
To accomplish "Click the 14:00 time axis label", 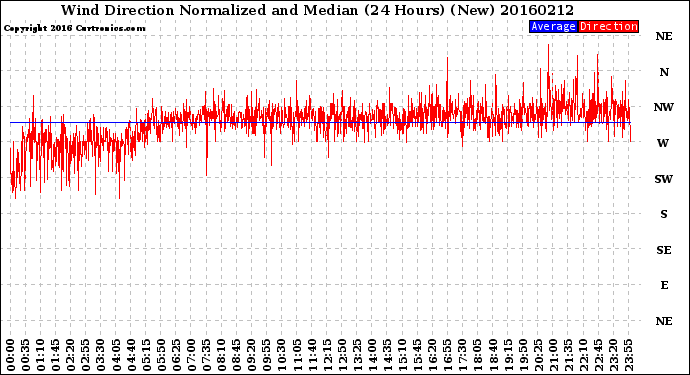I will click(372, 355).
